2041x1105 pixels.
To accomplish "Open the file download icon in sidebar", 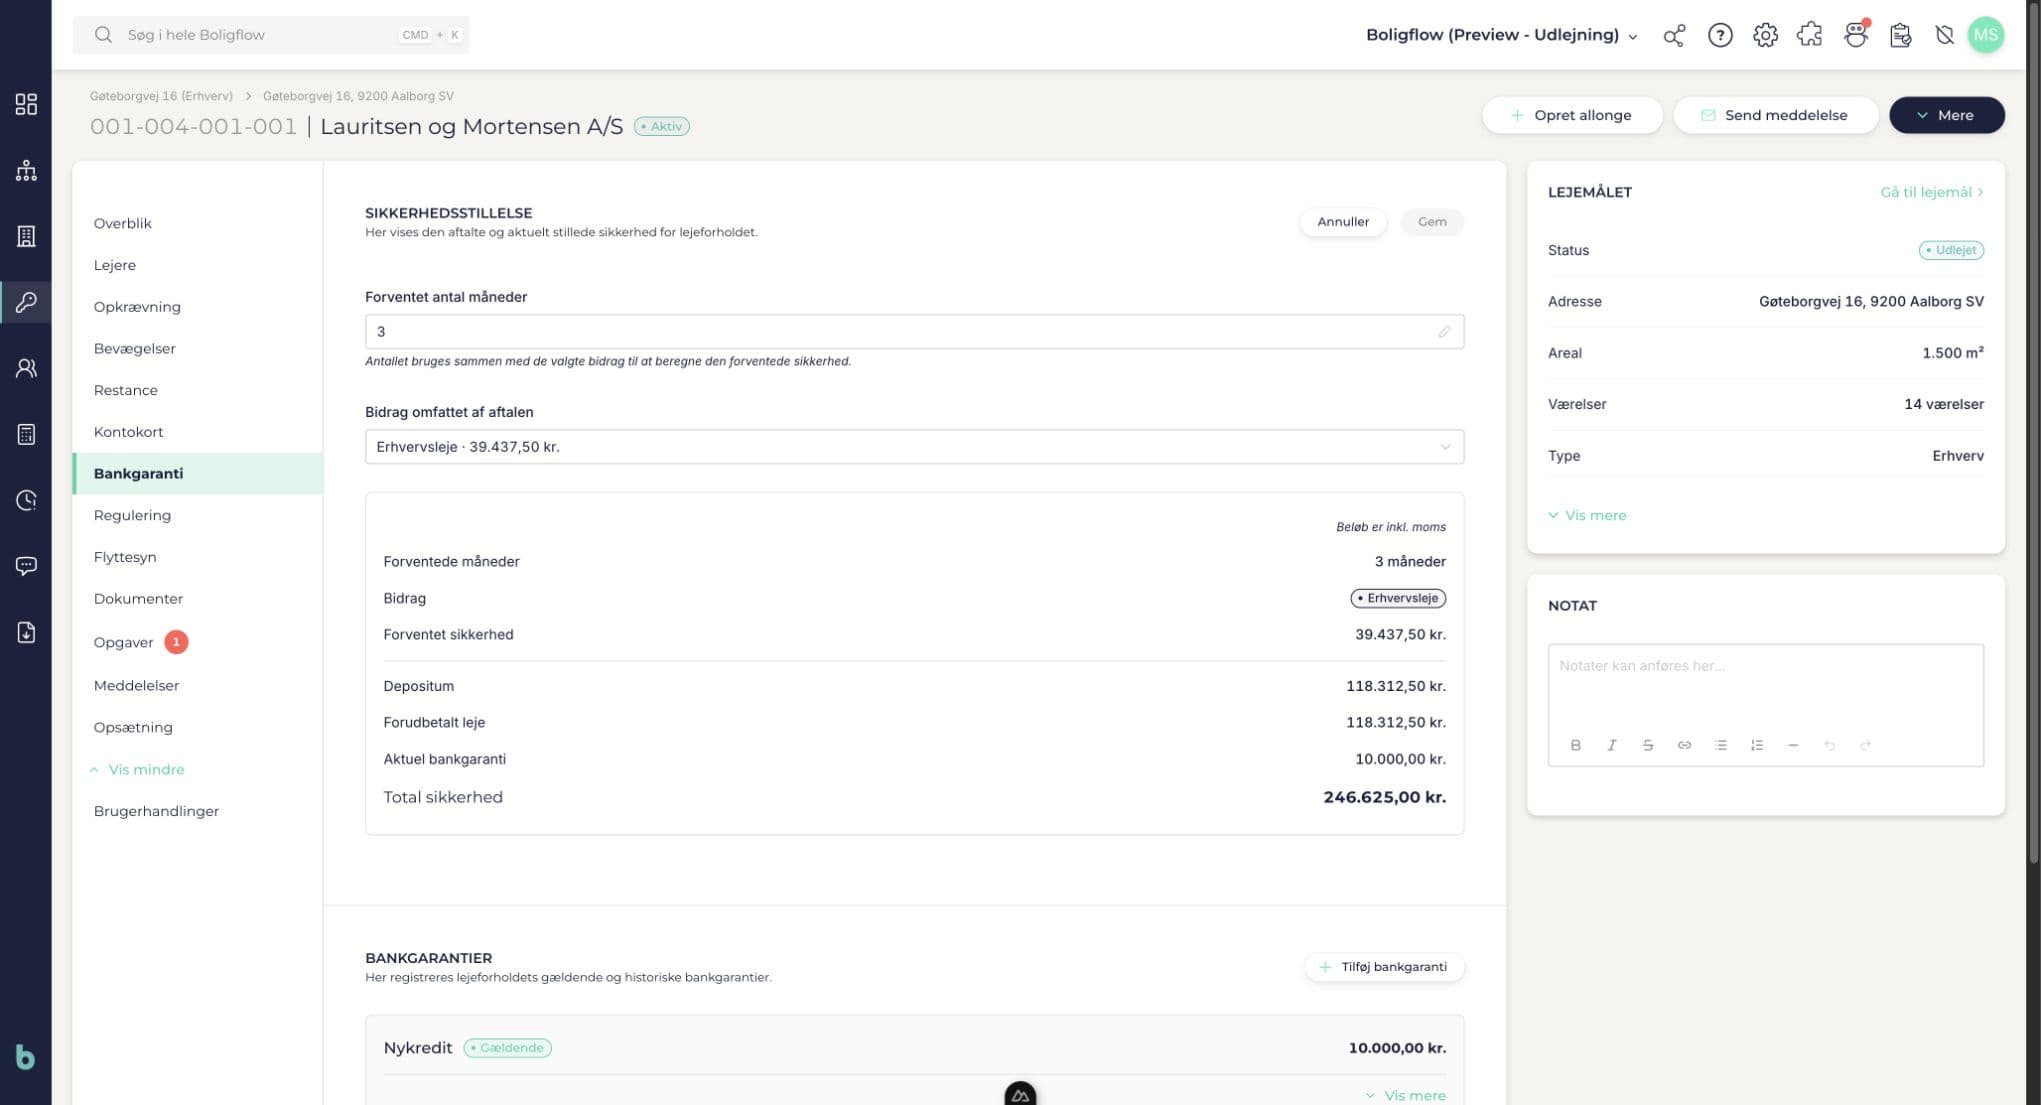I will (x=26, y=632).
